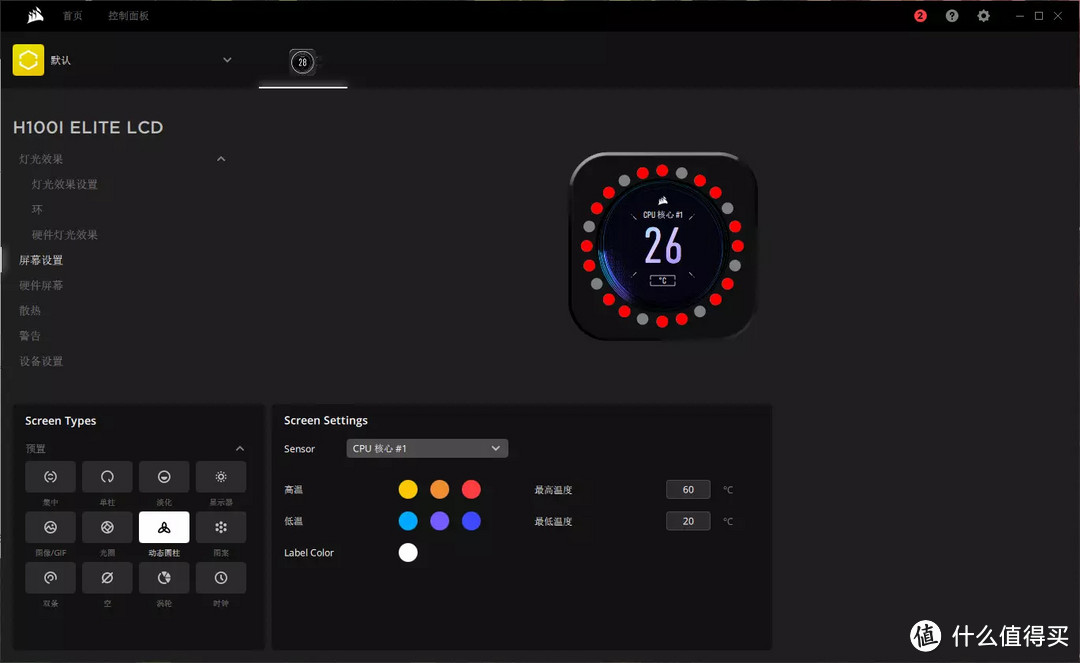The height and width of the screenshot is (663, 1080).
Task: Select the H100i cooler device tab icon
Action: click(x=302, y=62)
